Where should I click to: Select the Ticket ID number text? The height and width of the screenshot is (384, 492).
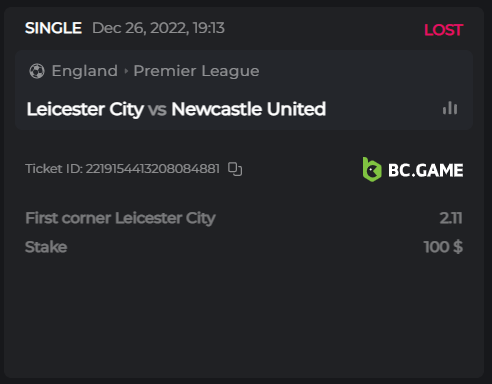point(153,169)
